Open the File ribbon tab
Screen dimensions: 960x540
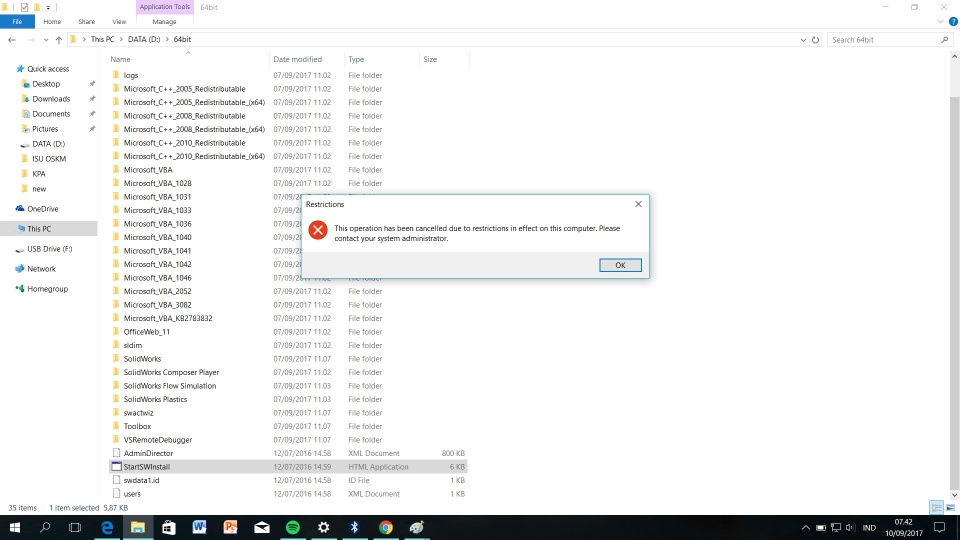(17, 21)
